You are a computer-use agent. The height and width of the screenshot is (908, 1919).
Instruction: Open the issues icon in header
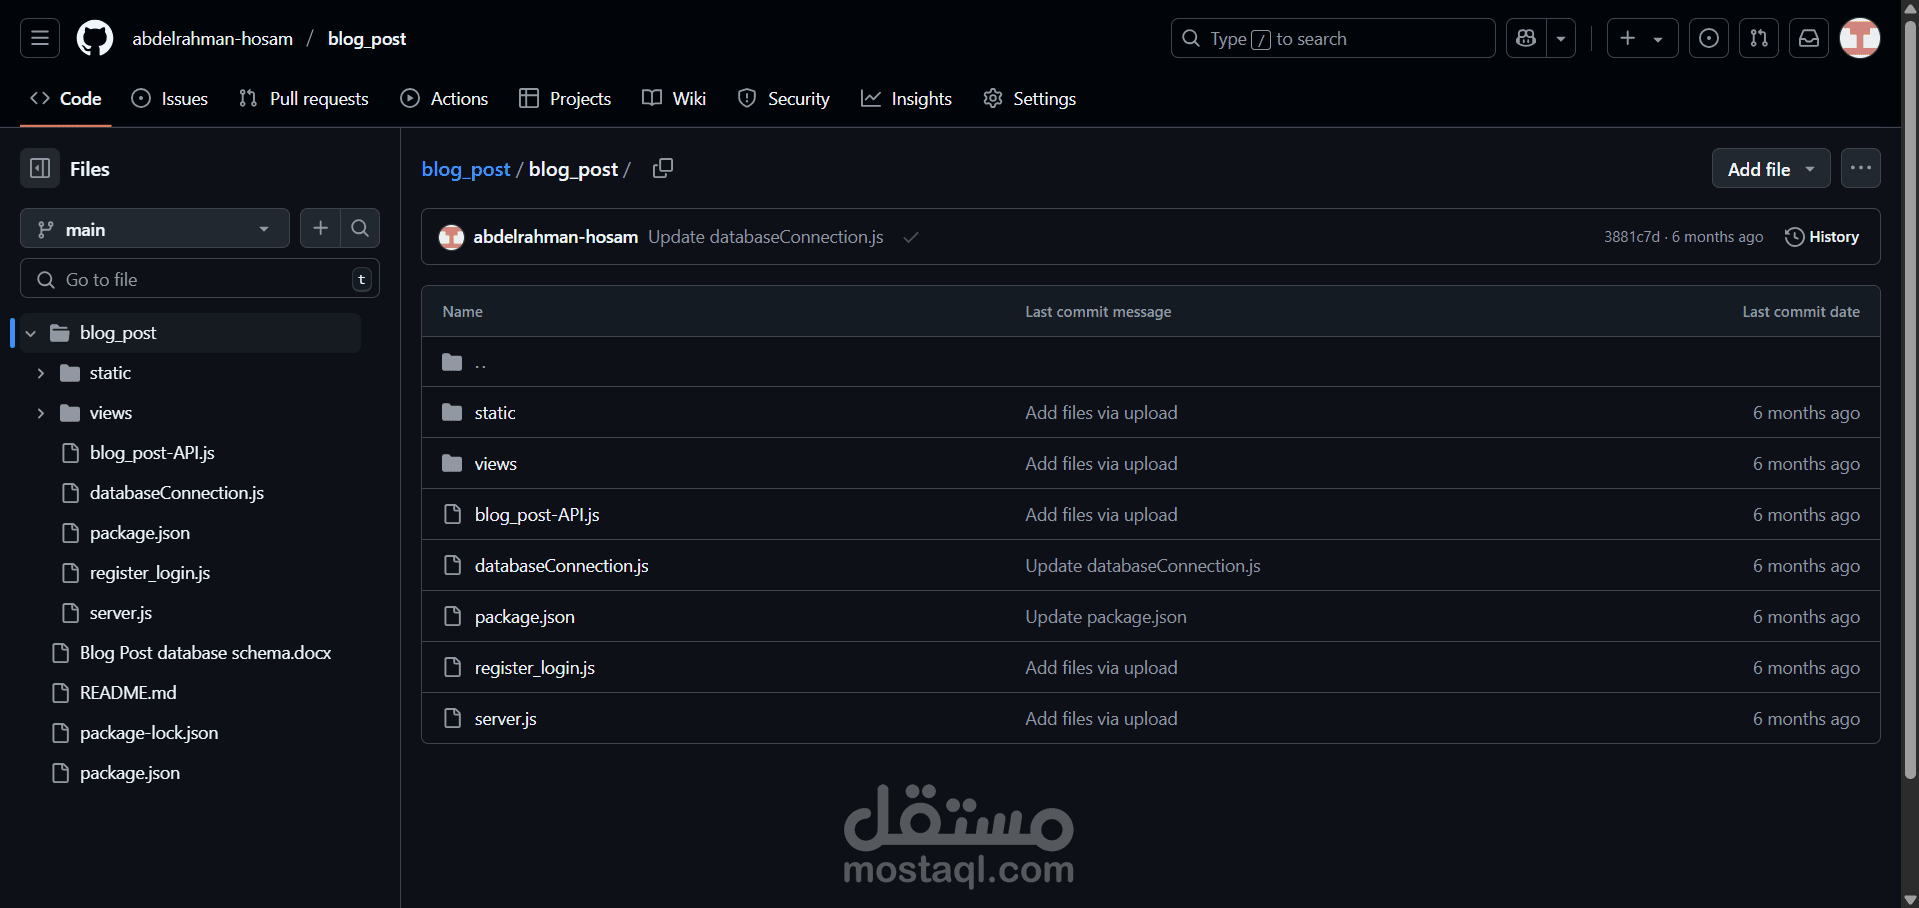coord(1709,38)
